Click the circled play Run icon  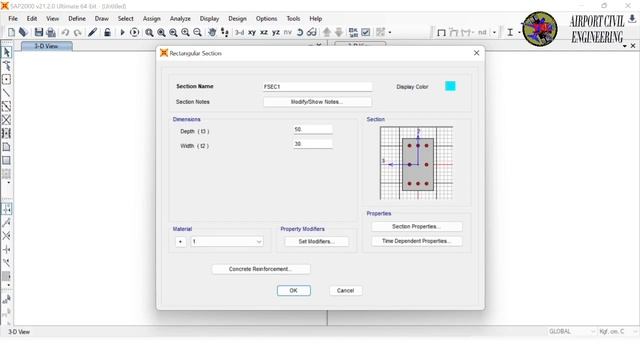click(134, 32)
